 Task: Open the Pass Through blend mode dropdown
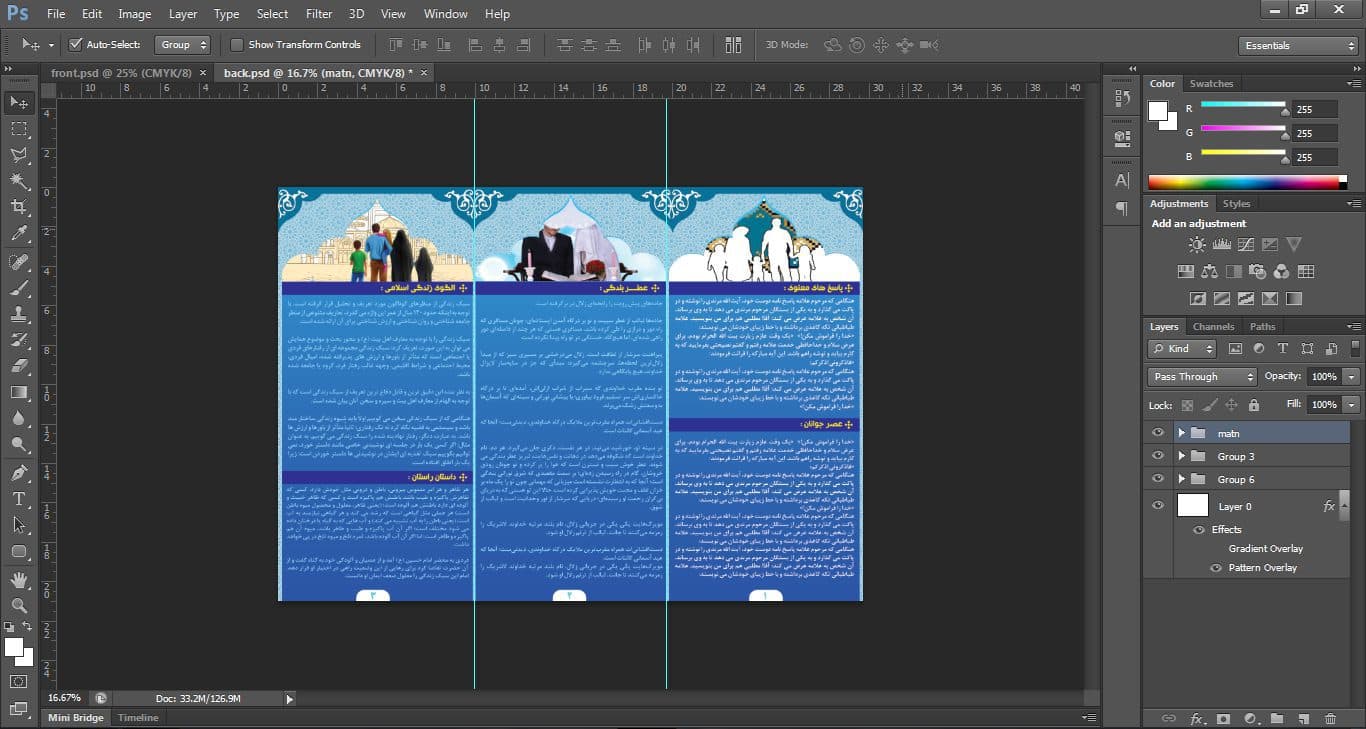[1202, 377]
